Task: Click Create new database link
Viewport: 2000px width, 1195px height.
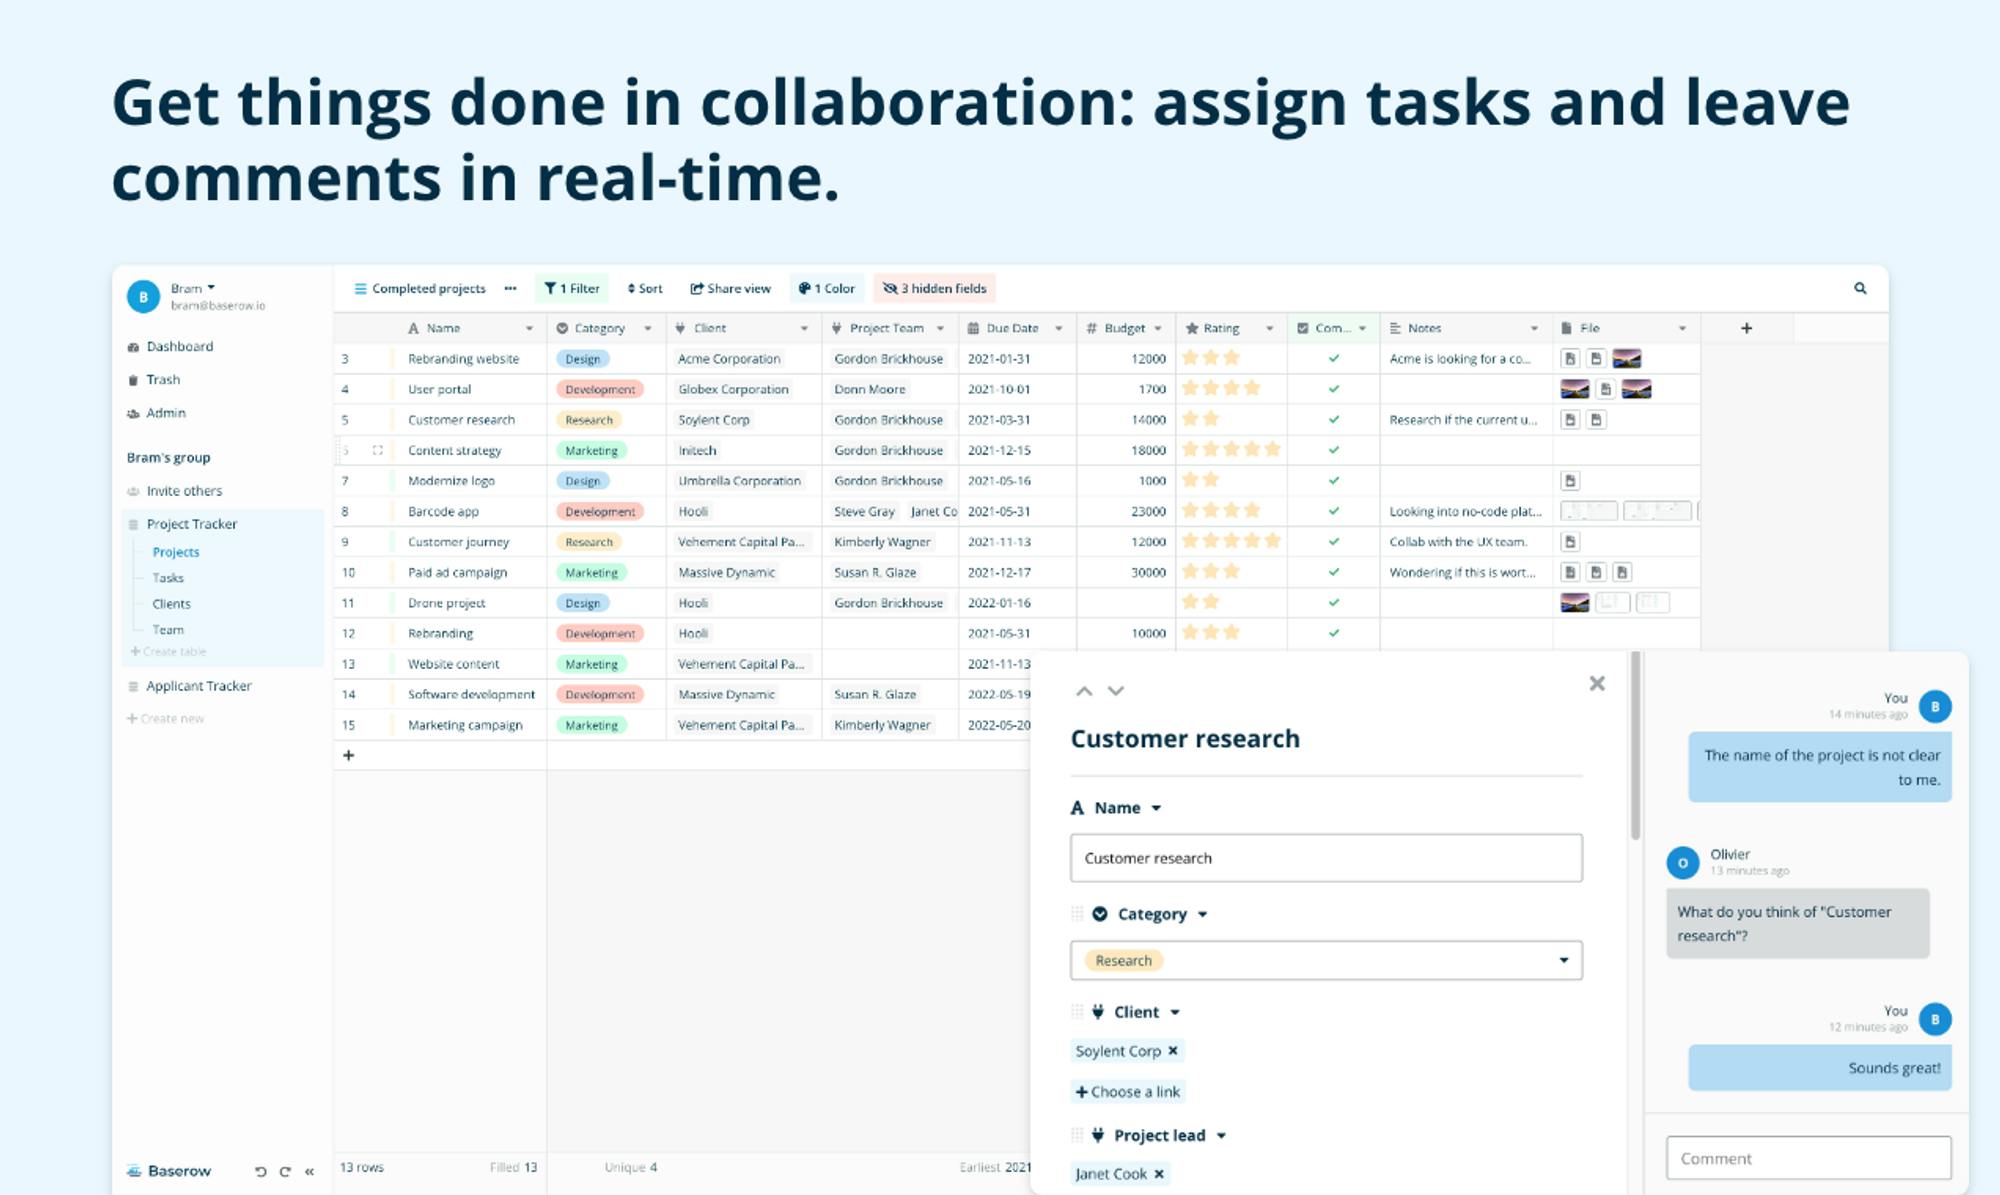Action: point(166,719)
